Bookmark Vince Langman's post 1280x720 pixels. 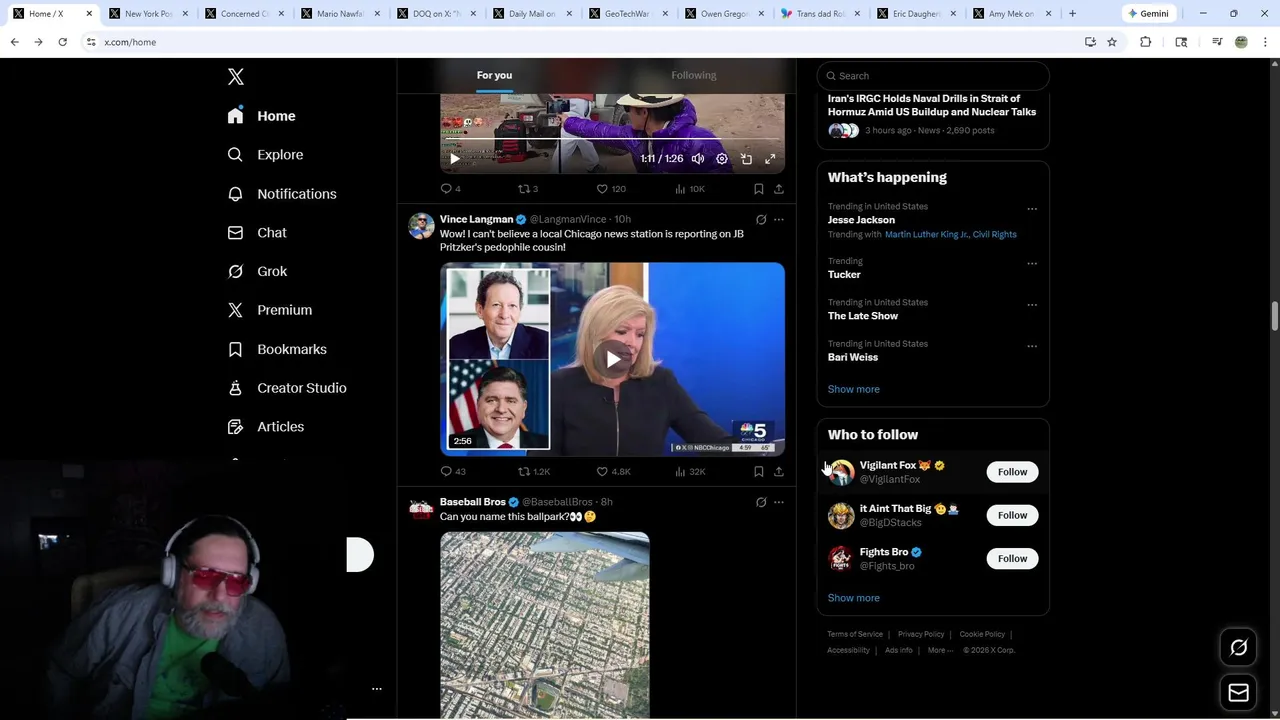[x=759, y=472]
